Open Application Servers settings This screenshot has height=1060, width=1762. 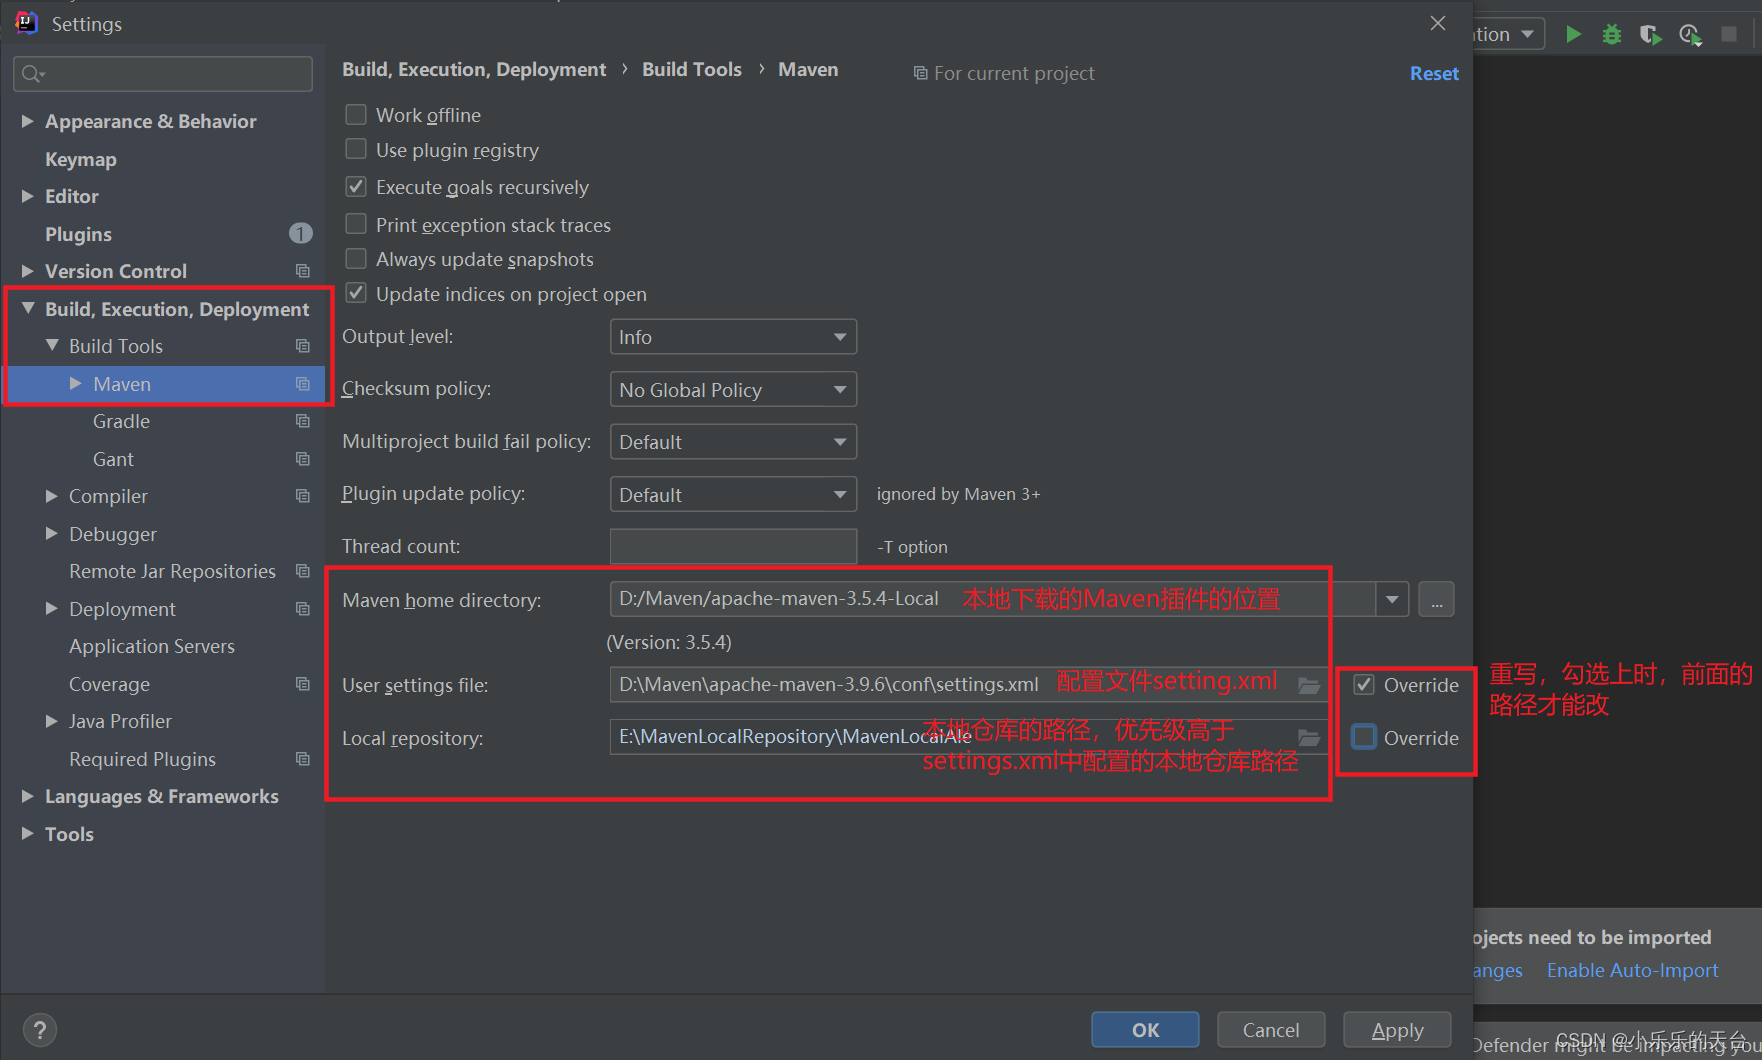(x=152, y=646)
